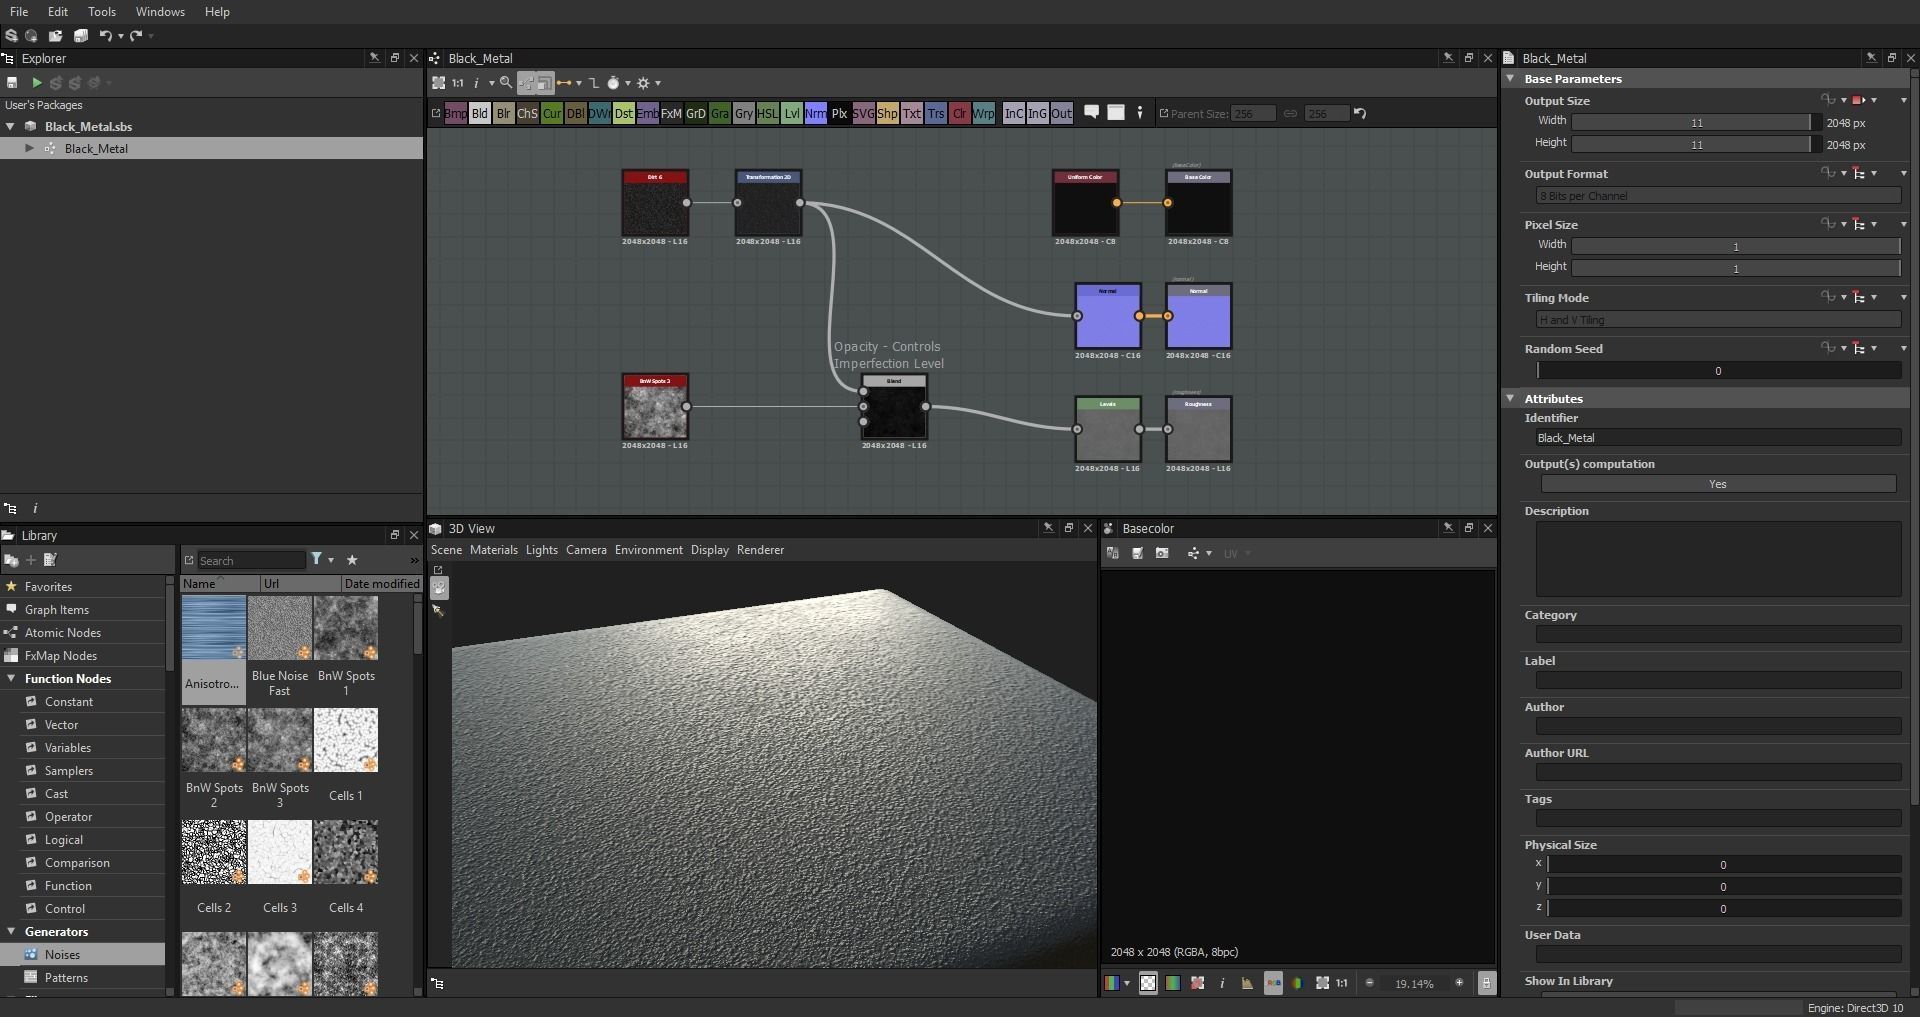
Task: Open the Environment menu in 3D View
Action: [x=649, y=550]
